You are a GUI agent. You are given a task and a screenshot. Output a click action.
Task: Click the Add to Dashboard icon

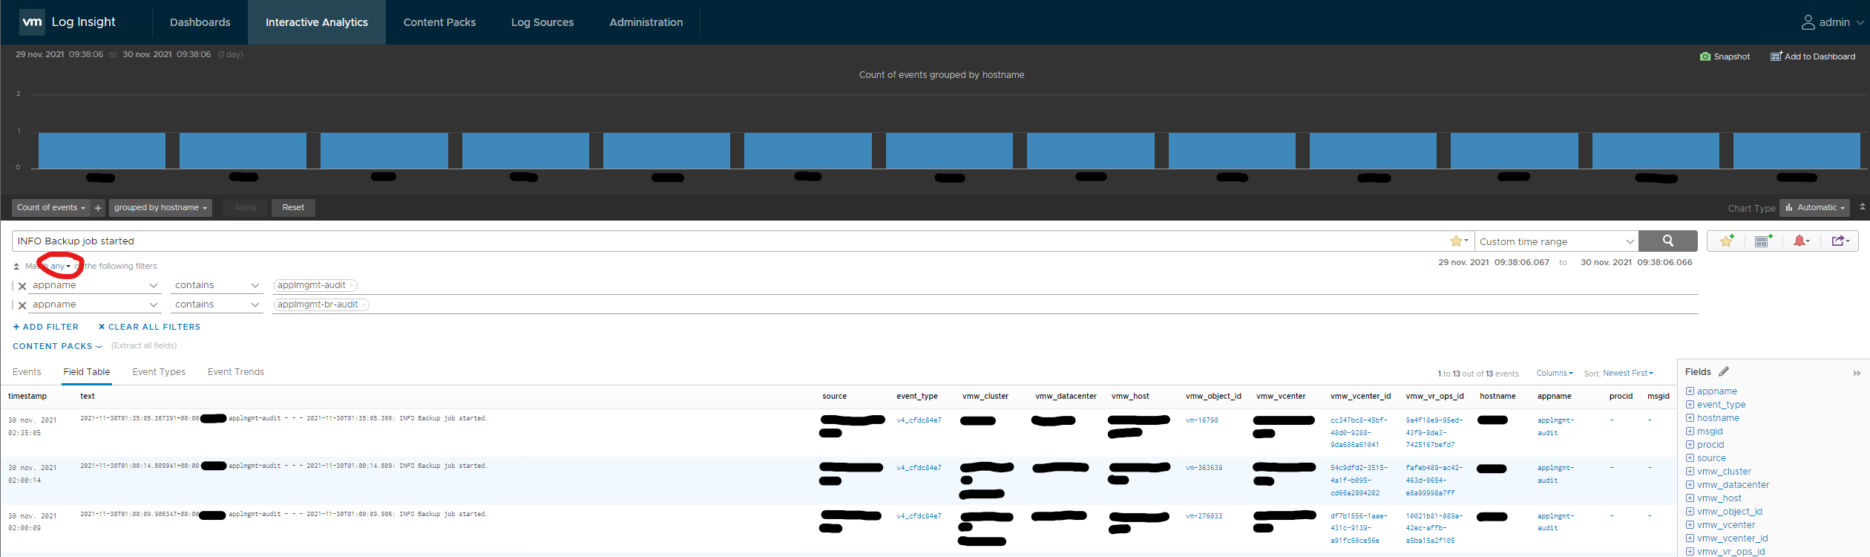point(1776,57)
